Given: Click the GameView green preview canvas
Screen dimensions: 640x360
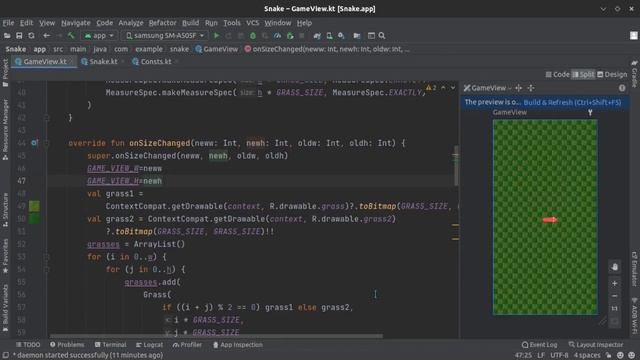Looking at the screenshot, I should 545,217.
